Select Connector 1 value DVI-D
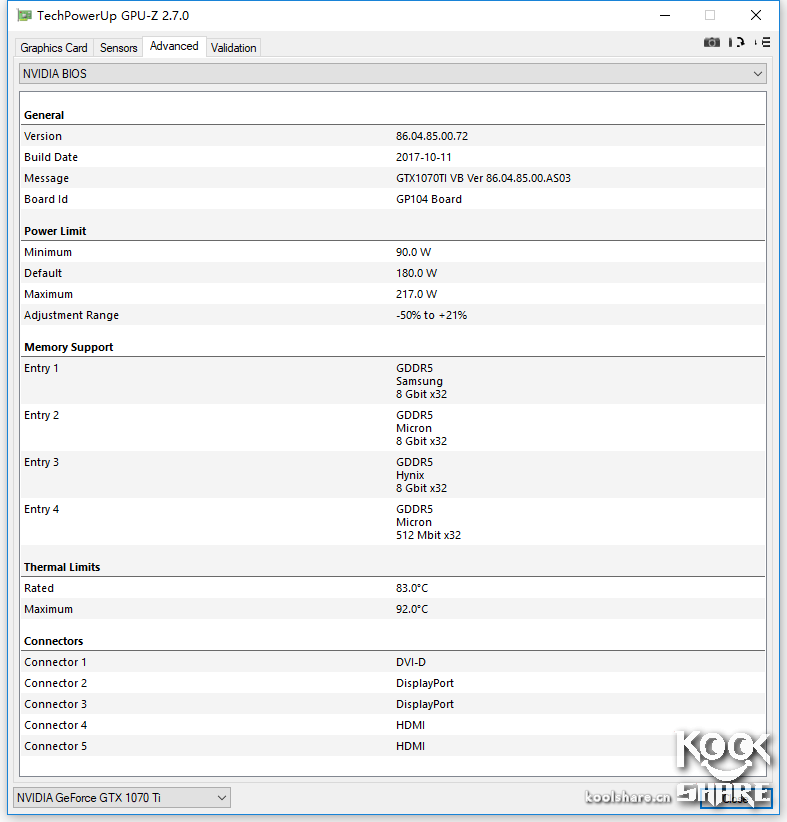This screenshot has height=822, width=787. [x=411, y=662]
